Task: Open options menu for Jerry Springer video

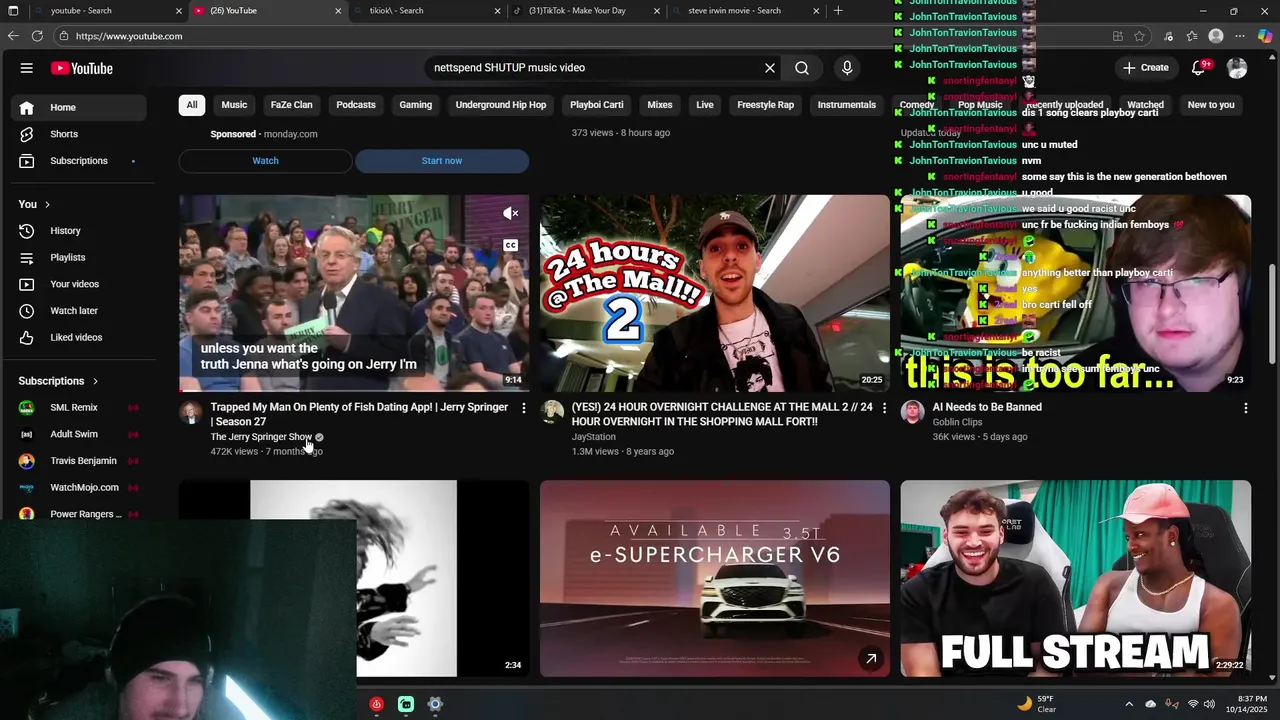Action: (523, 408)
